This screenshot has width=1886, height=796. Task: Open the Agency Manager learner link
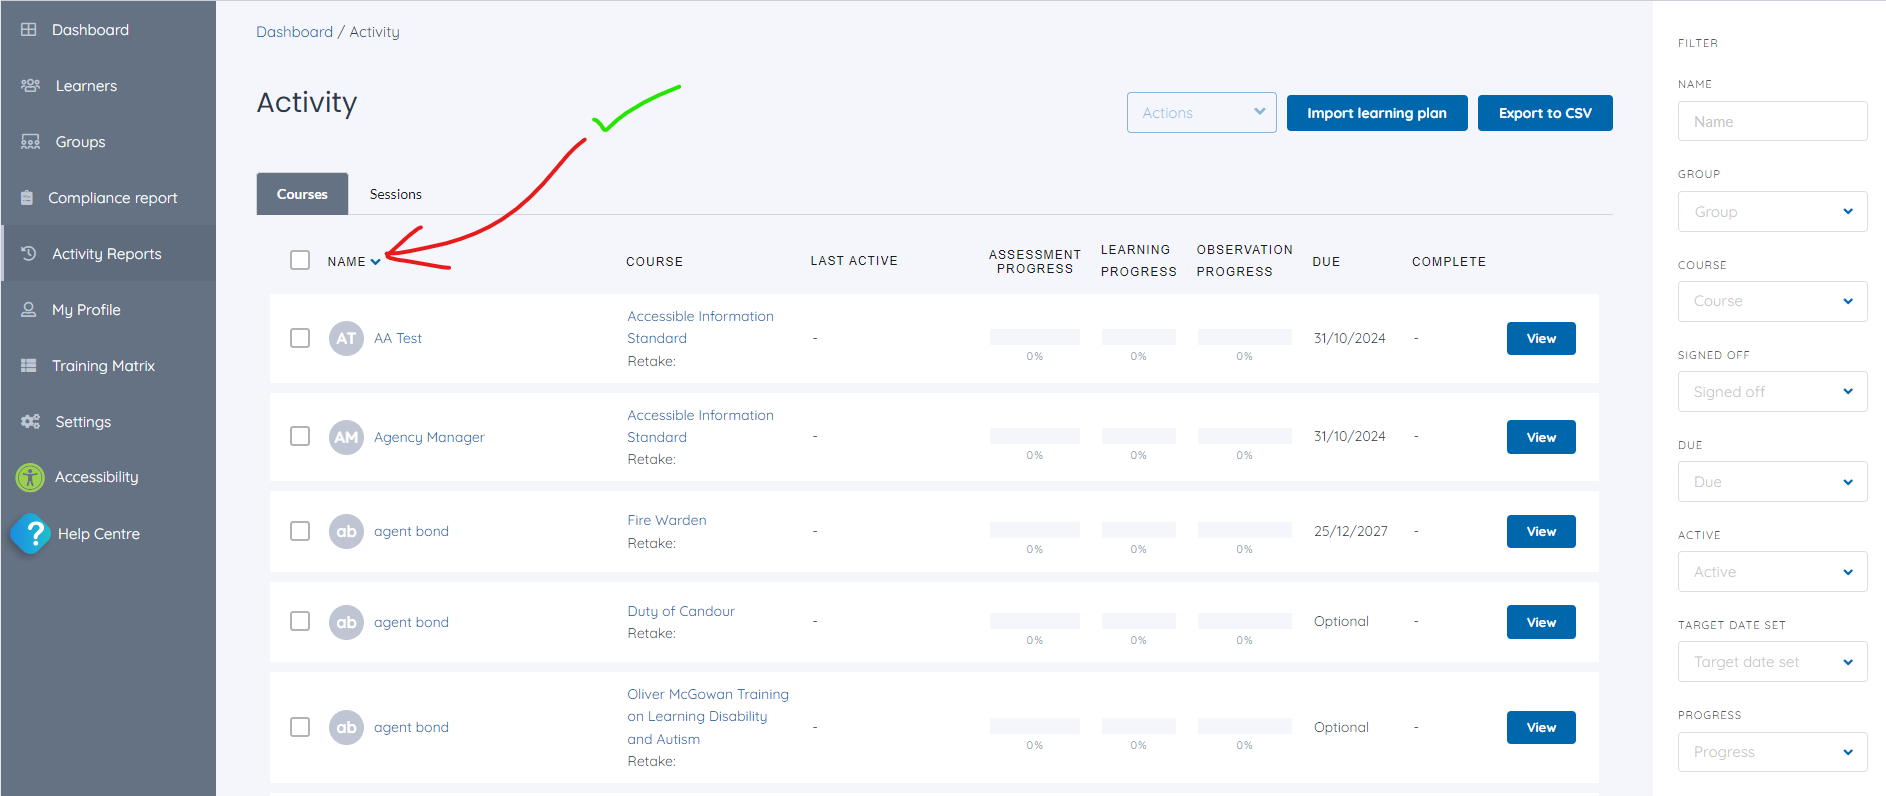pos(429,437)
